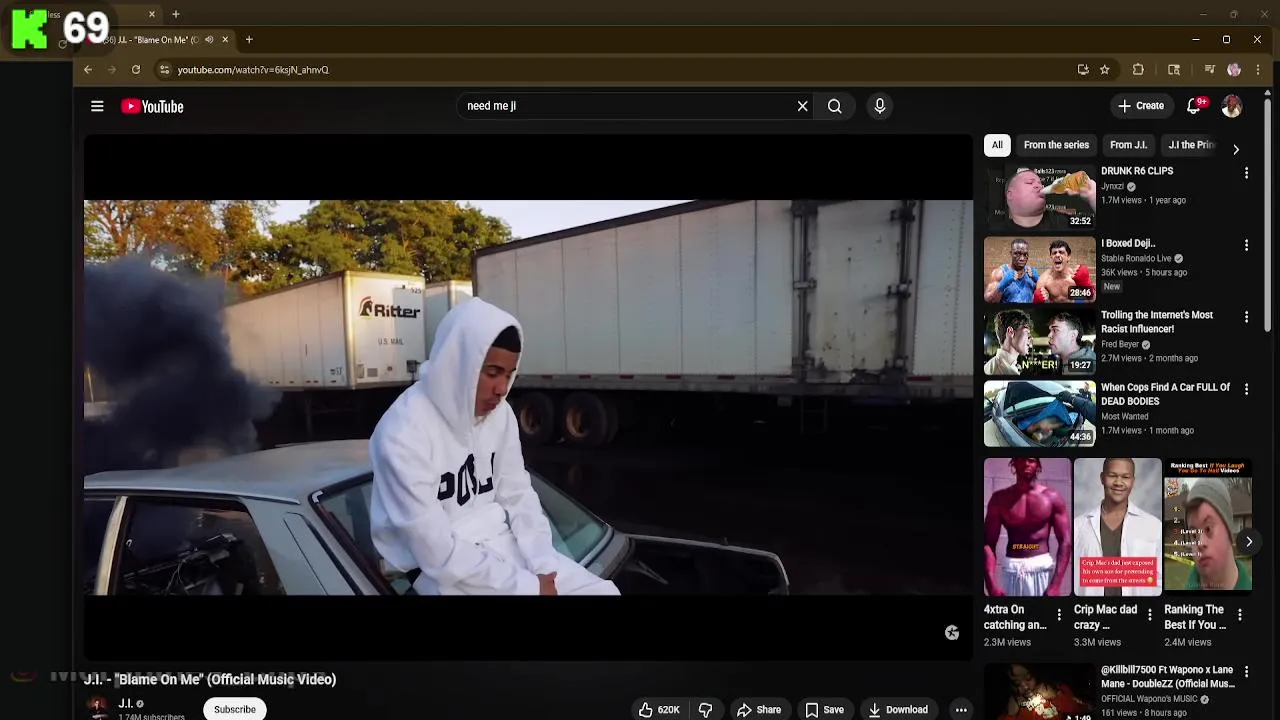Open options for the Most Wanted video
The height and width of the screenshot is (720, 1280).
(x=1246, y=389)
